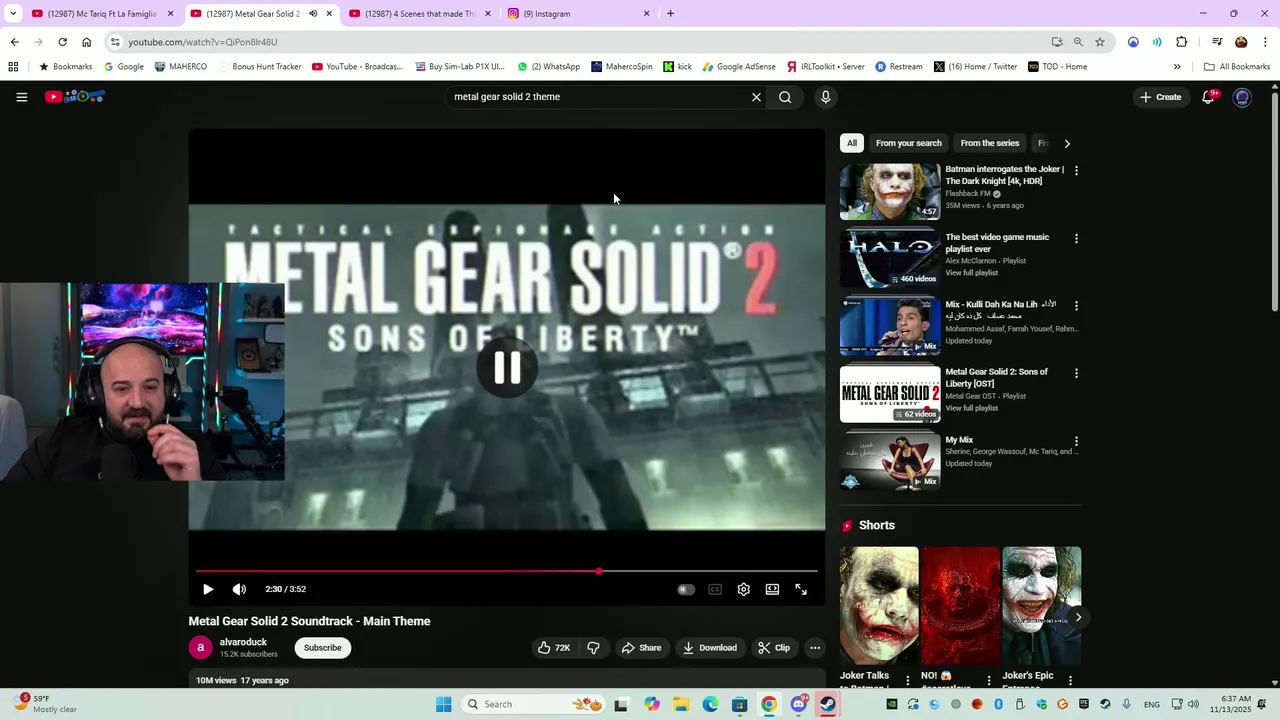Download the video
The width and height of the screenshot is (1280, 720).
pyautogui.click(x=710, y=648)
